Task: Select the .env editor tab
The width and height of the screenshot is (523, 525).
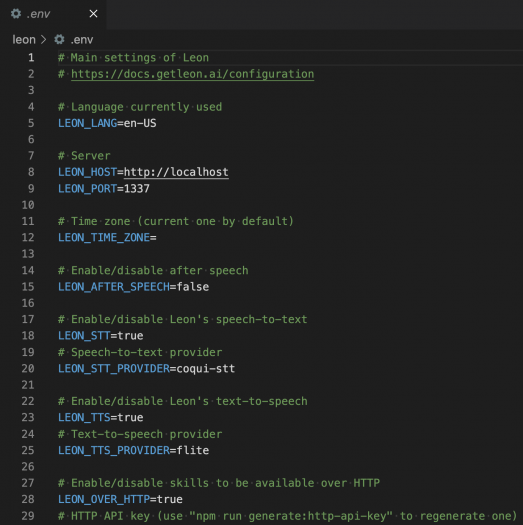Action: click(53, 14)
